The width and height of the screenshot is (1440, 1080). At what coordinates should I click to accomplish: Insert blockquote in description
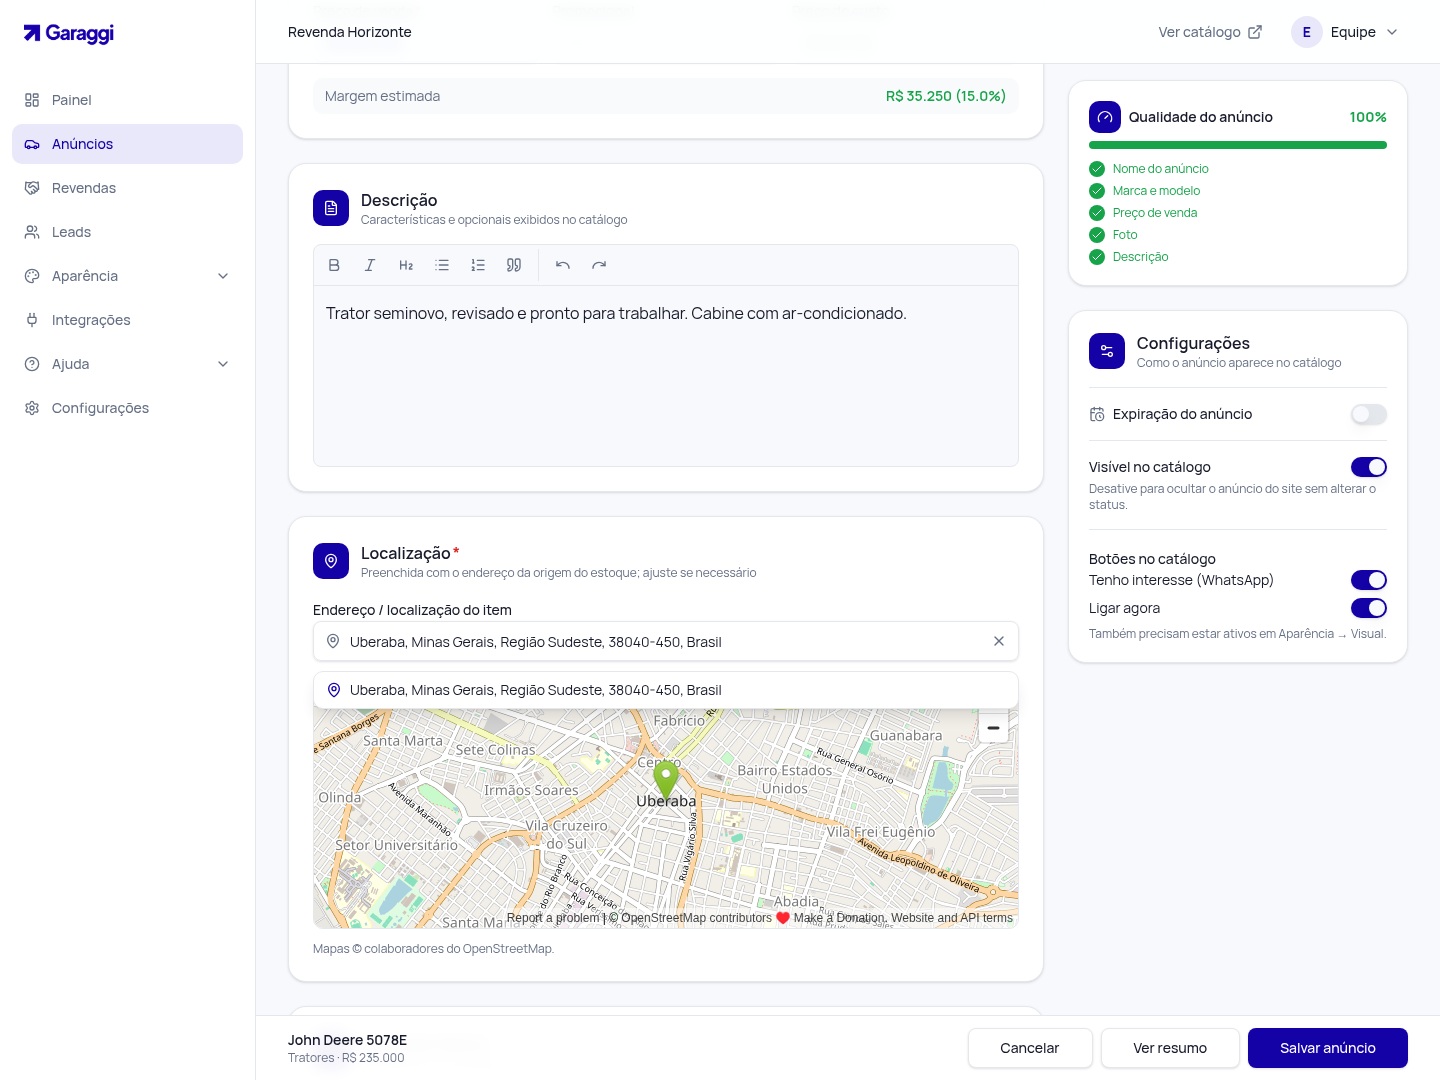click(514, 265)
